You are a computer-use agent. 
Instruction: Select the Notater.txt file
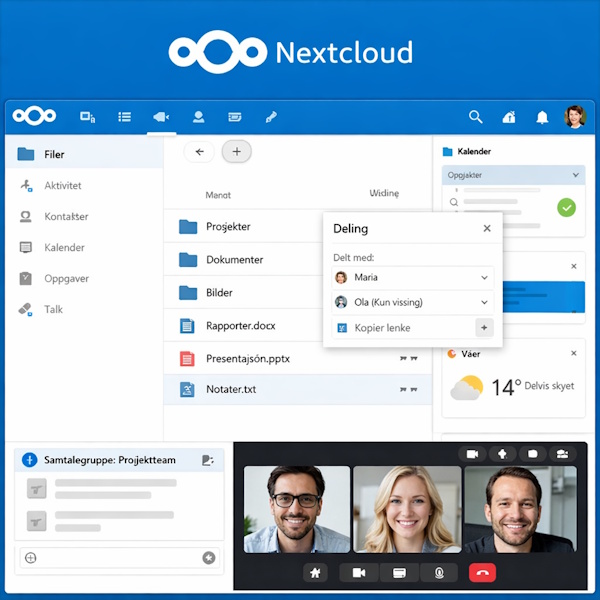pos(298,390)
